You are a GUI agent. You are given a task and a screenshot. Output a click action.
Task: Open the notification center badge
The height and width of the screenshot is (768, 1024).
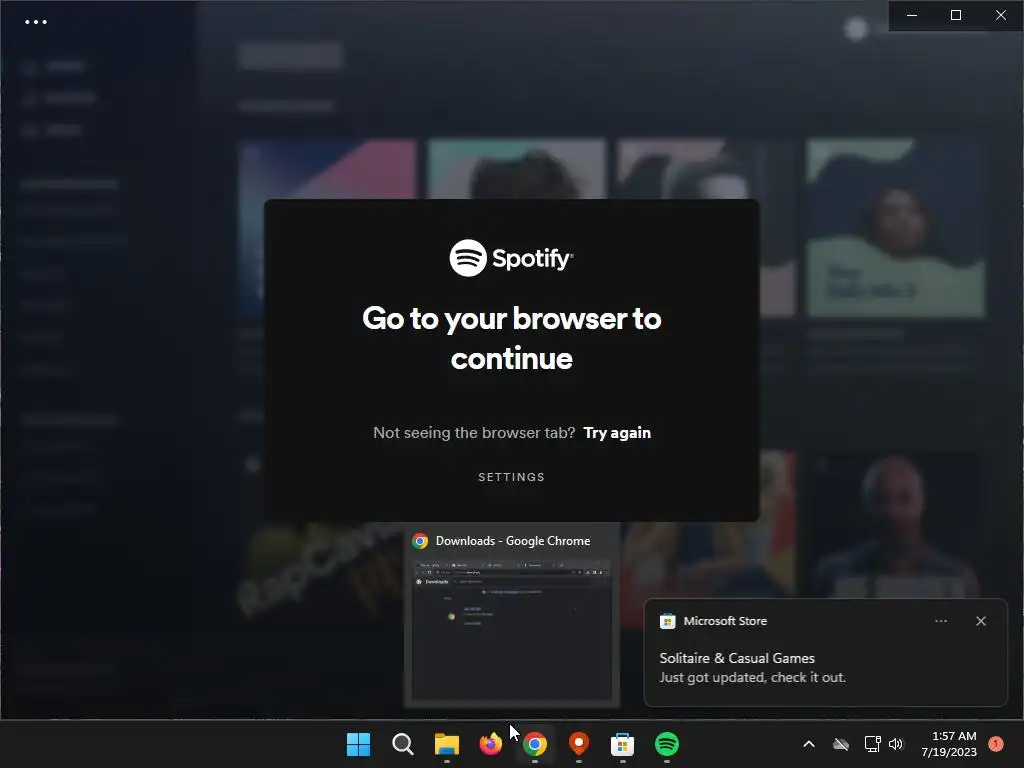coord(996,743)
